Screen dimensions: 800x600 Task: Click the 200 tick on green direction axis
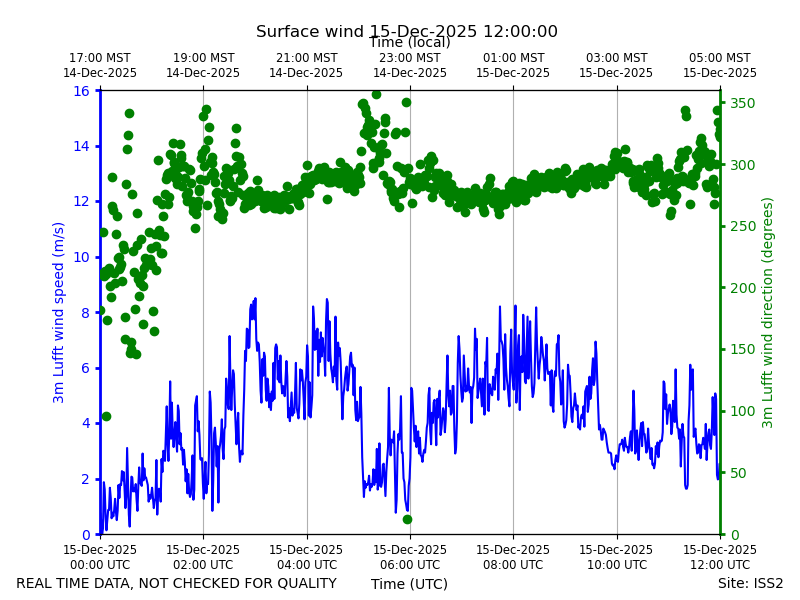coord(742,288)
